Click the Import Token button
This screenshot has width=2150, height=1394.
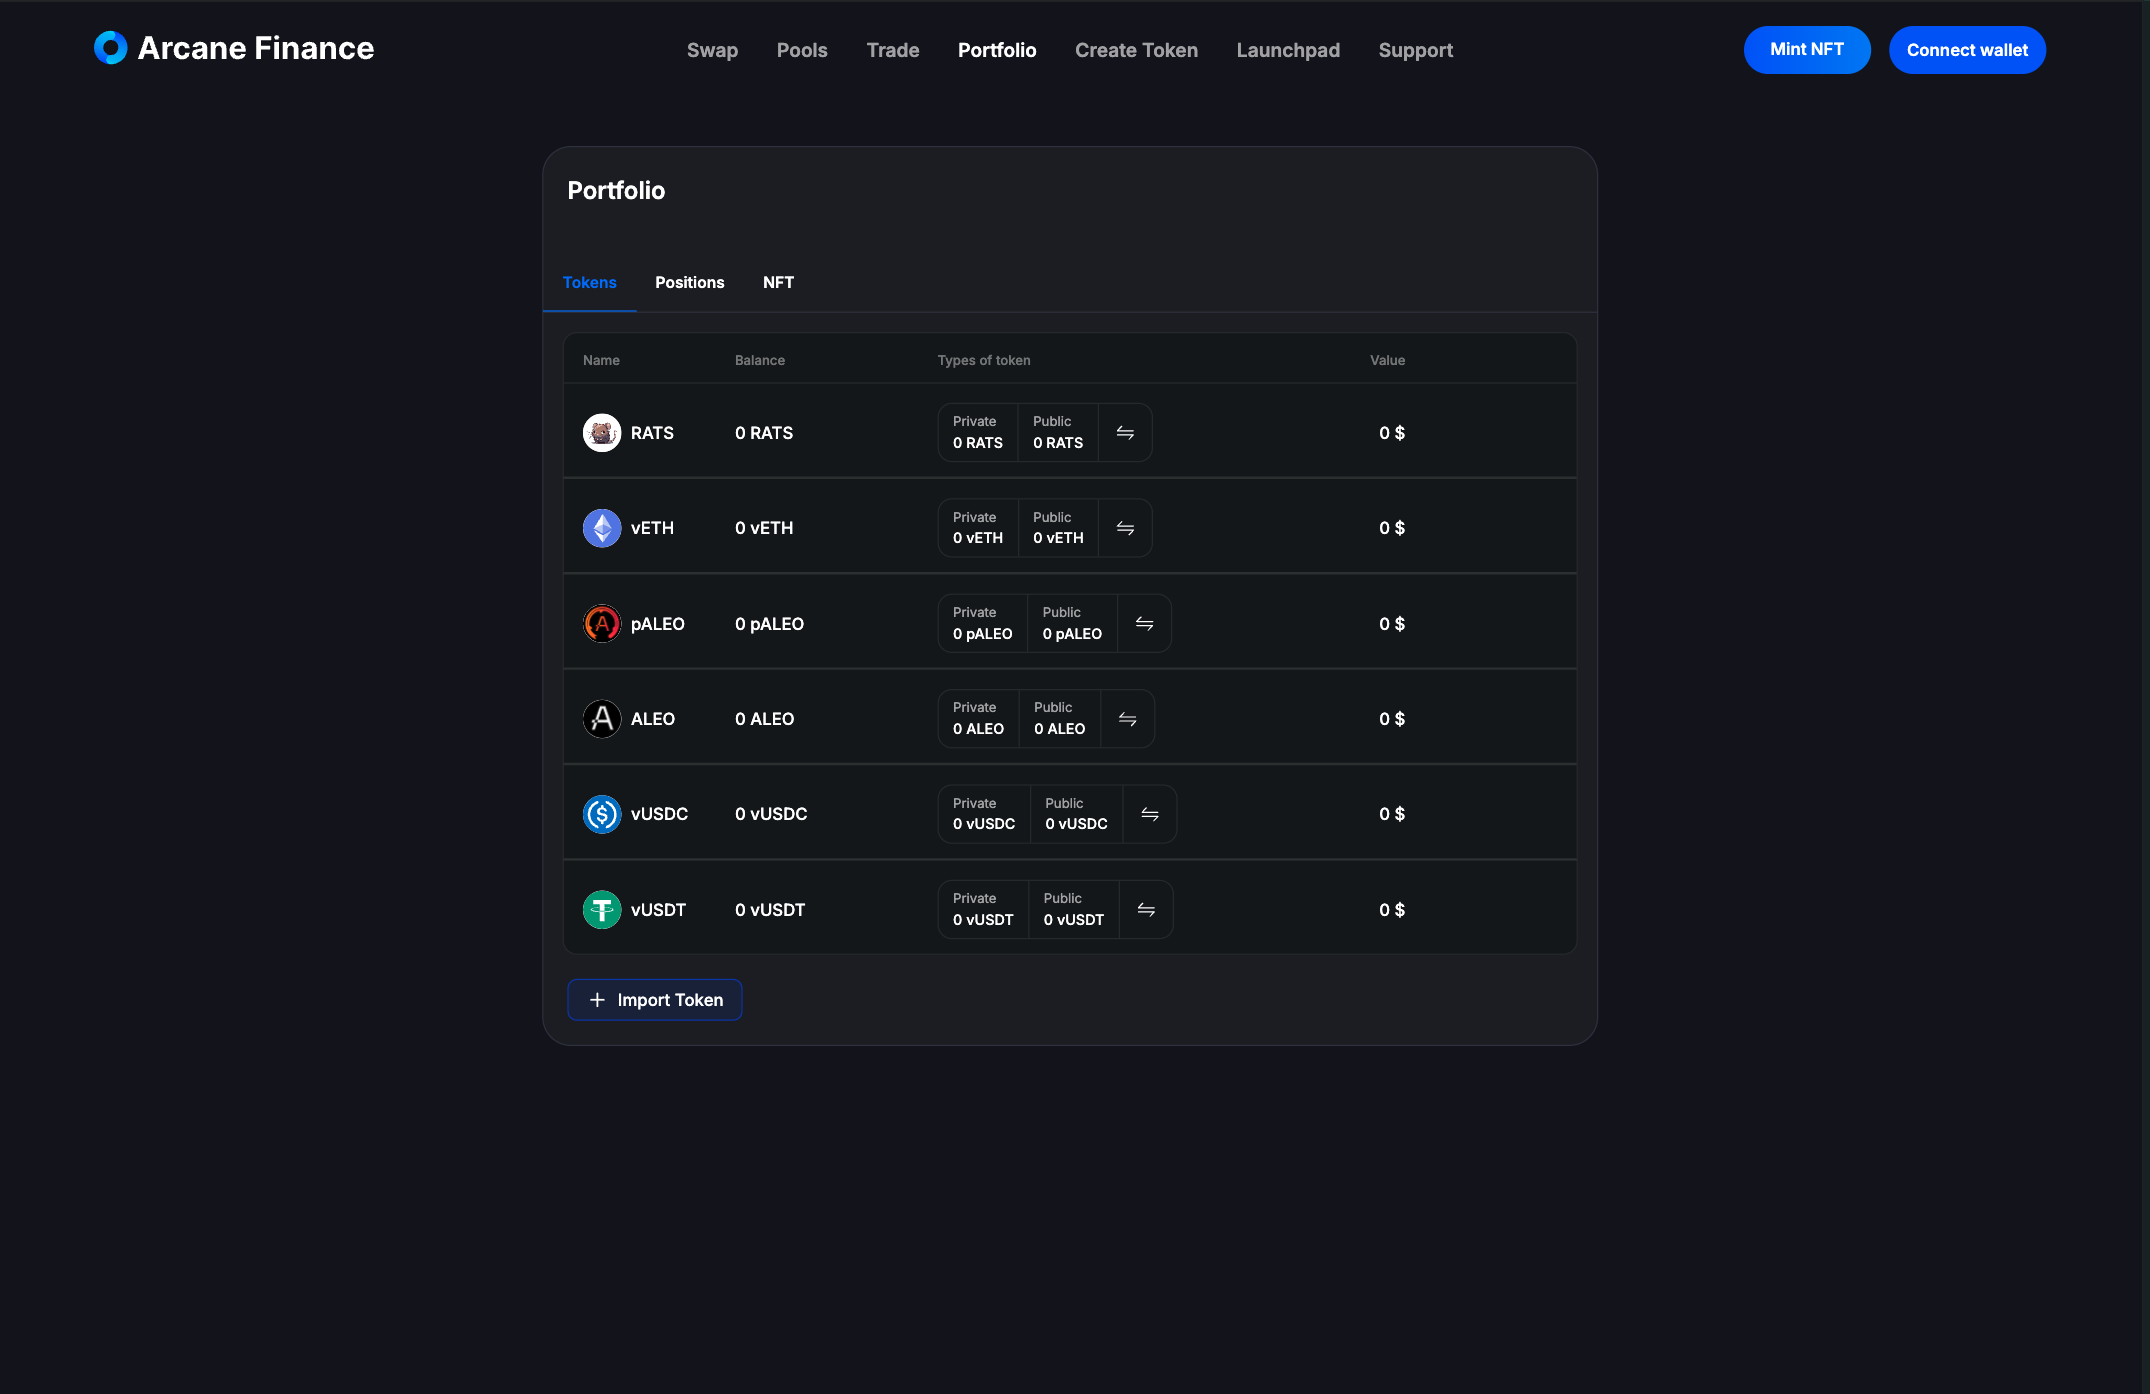(655, 1000)
